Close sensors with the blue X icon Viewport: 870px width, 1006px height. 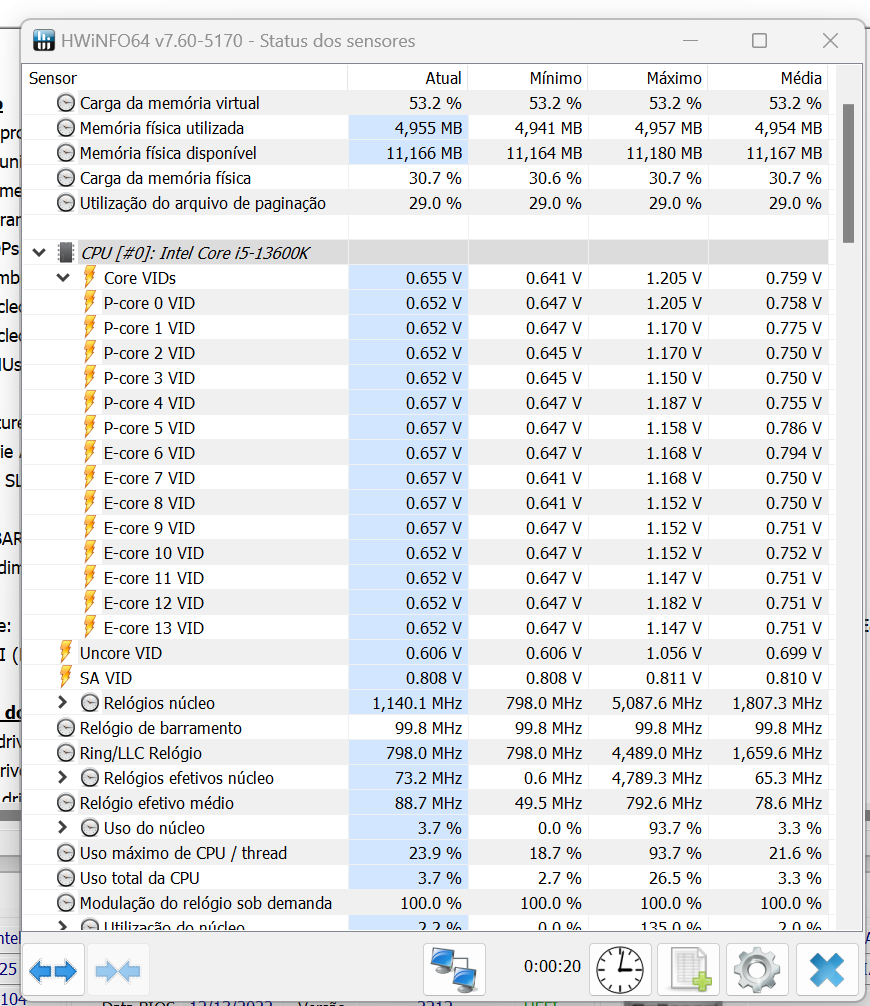[827, 969]
